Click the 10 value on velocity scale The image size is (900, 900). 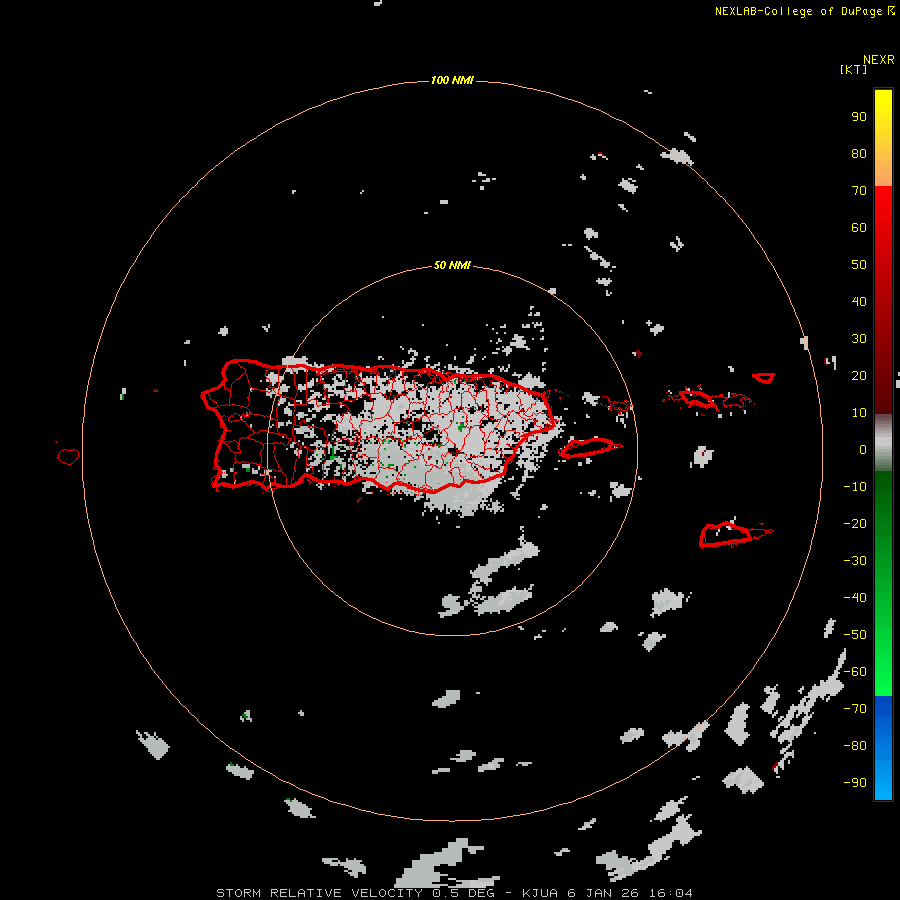tap(859, 413)
